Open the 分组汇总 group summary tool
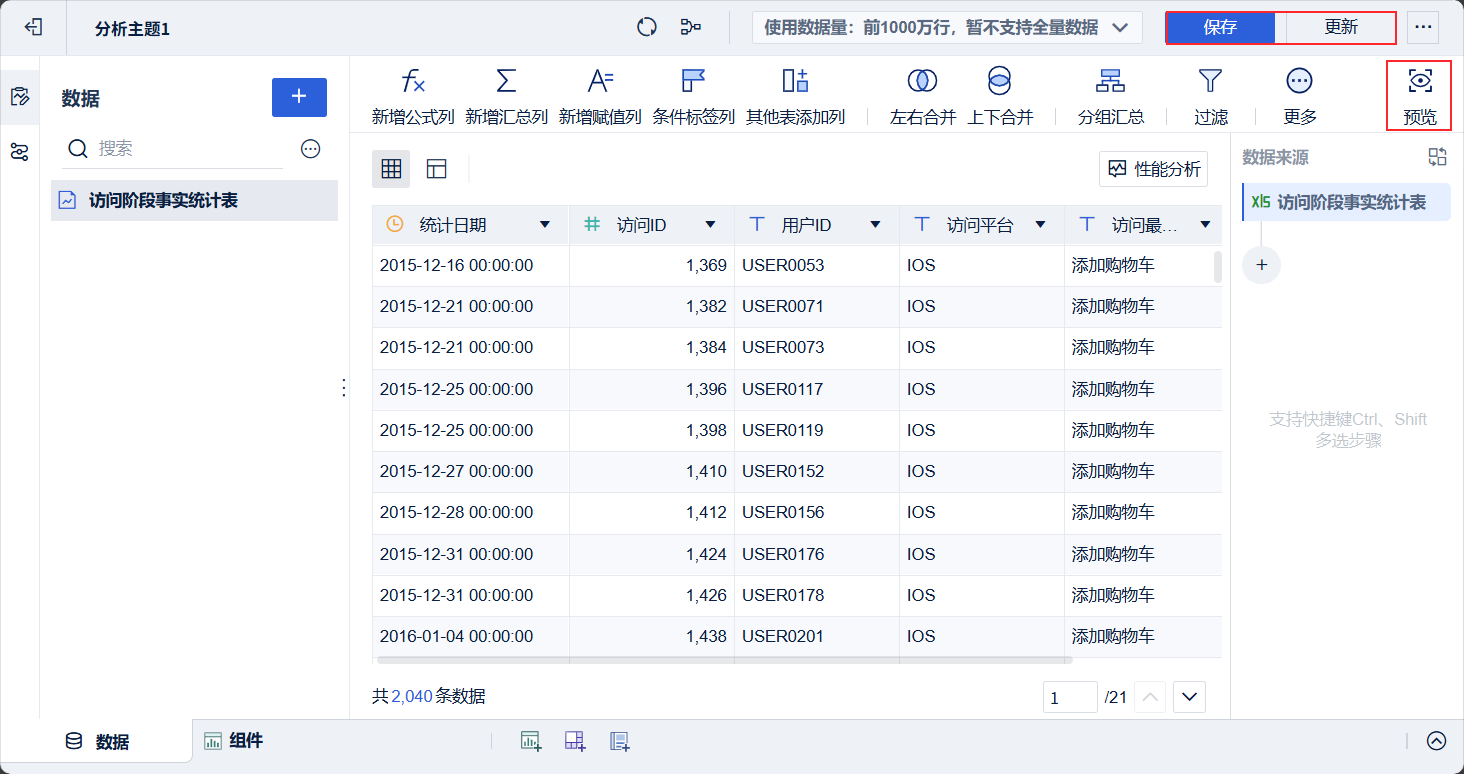The height and width of the screenshot is (774, 1464). [1110, 82]
